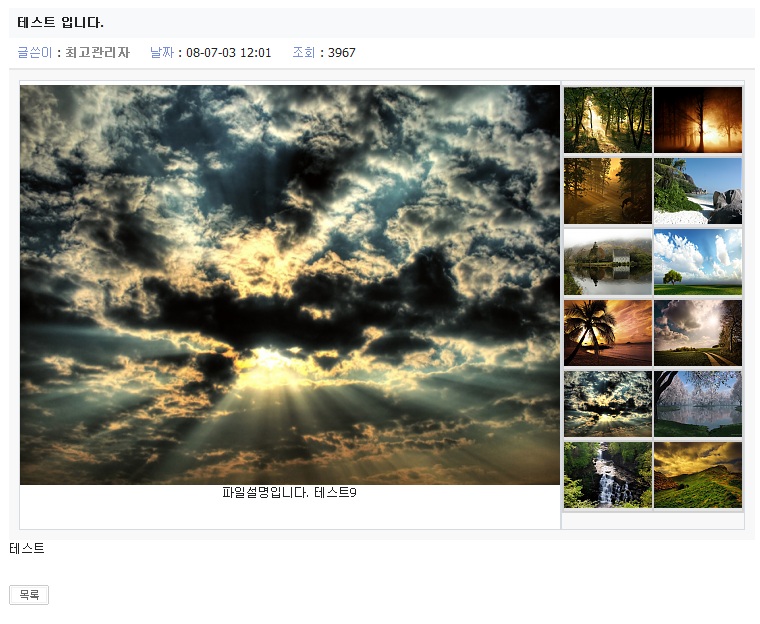Click the body text 테스트
Image resolution: width=760 pixels, height=624 pixels.
point(27,548)
